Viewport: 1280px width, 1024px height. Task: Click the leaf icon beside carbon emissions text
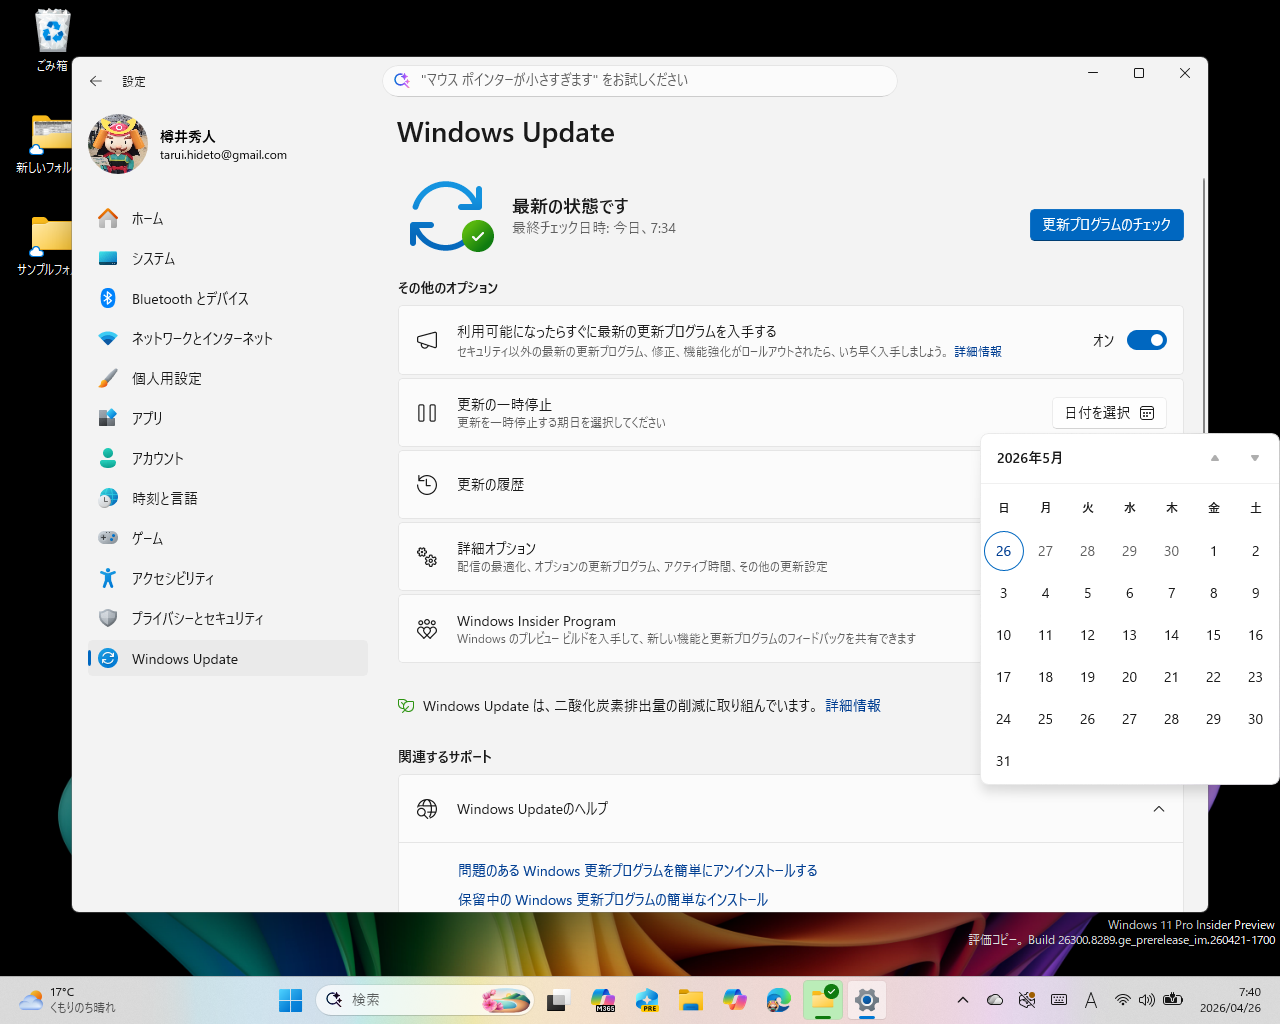point(406,706)
